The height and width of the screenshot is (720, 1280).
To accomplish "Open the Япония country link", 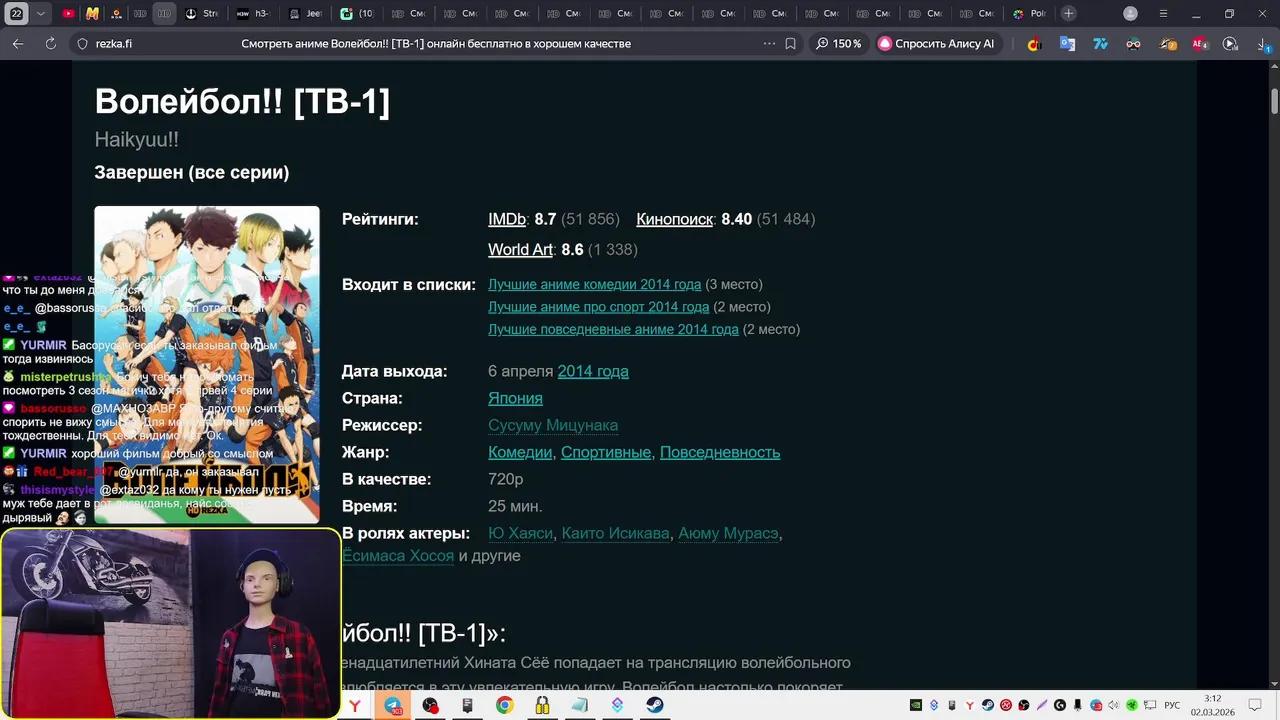I will click(x=515, y=398).
